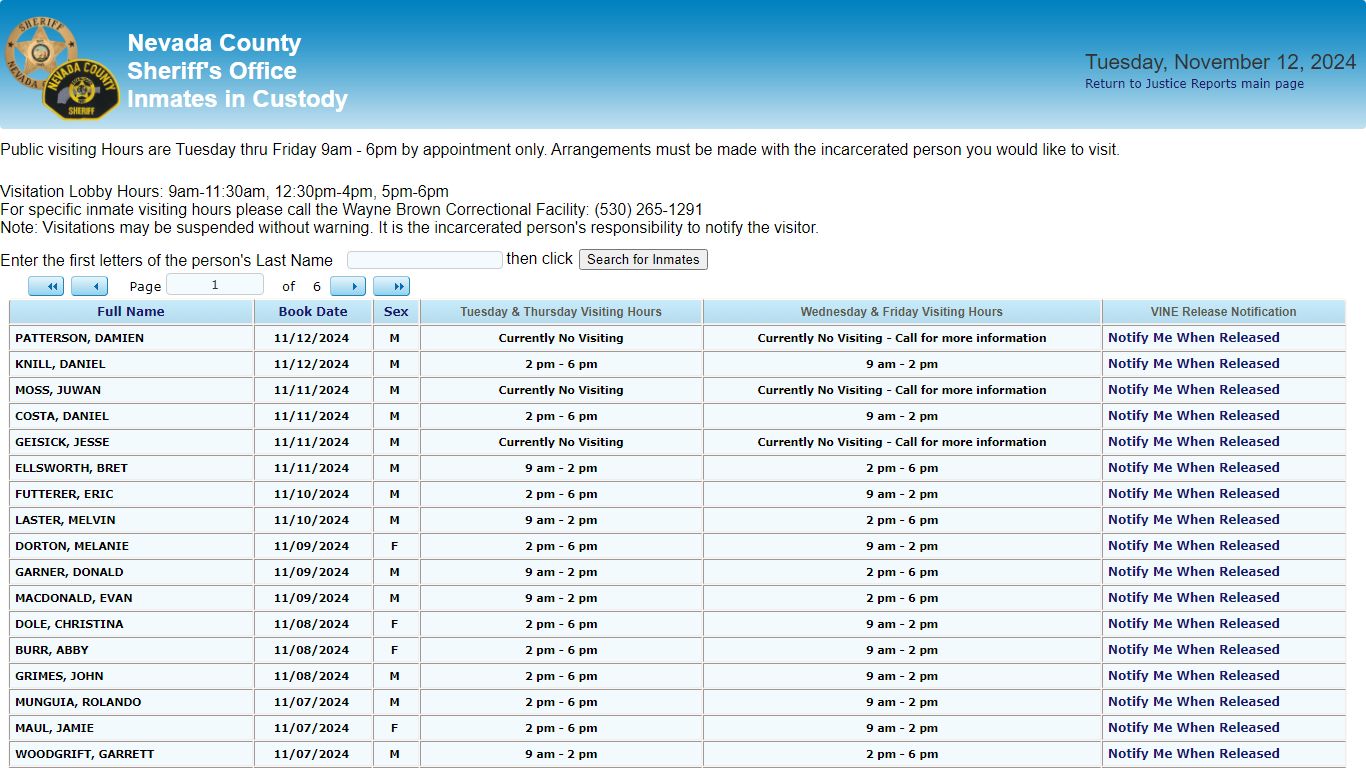Image resolution: width=1366 pixels, height=768 pixels.
Task: Notify Me When Released for KNILL, DANIEL
Action: coord(1193,364)
